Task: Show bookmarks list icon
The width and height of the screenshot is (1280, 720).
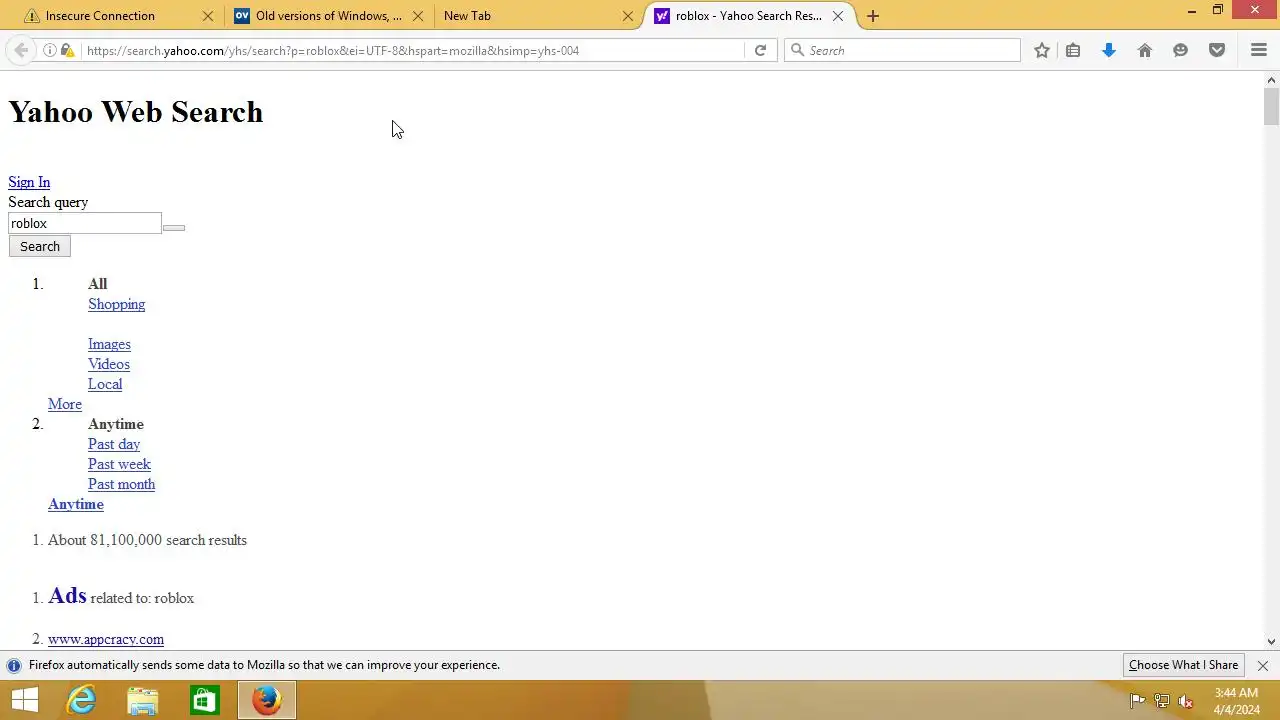Action: 1073,50
